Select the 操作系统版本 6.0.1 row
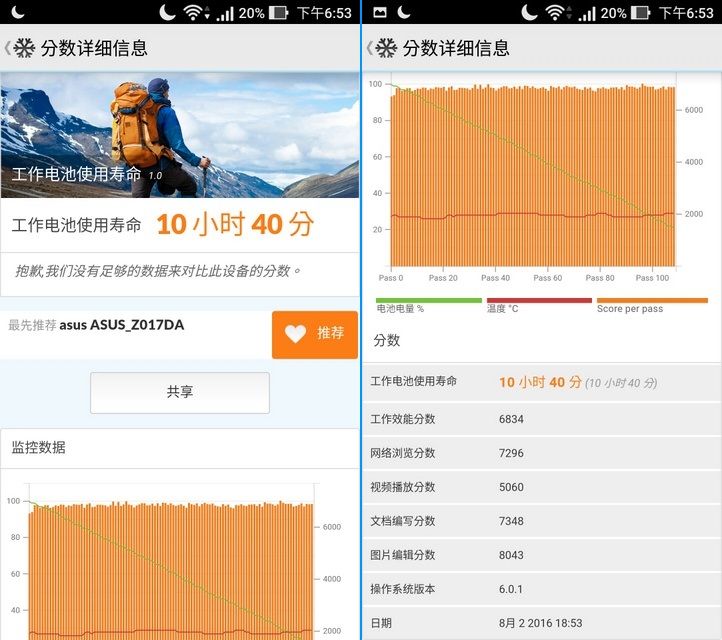Image resolution: width=722 pixels, height=640 pixels. tap(542, 589)
